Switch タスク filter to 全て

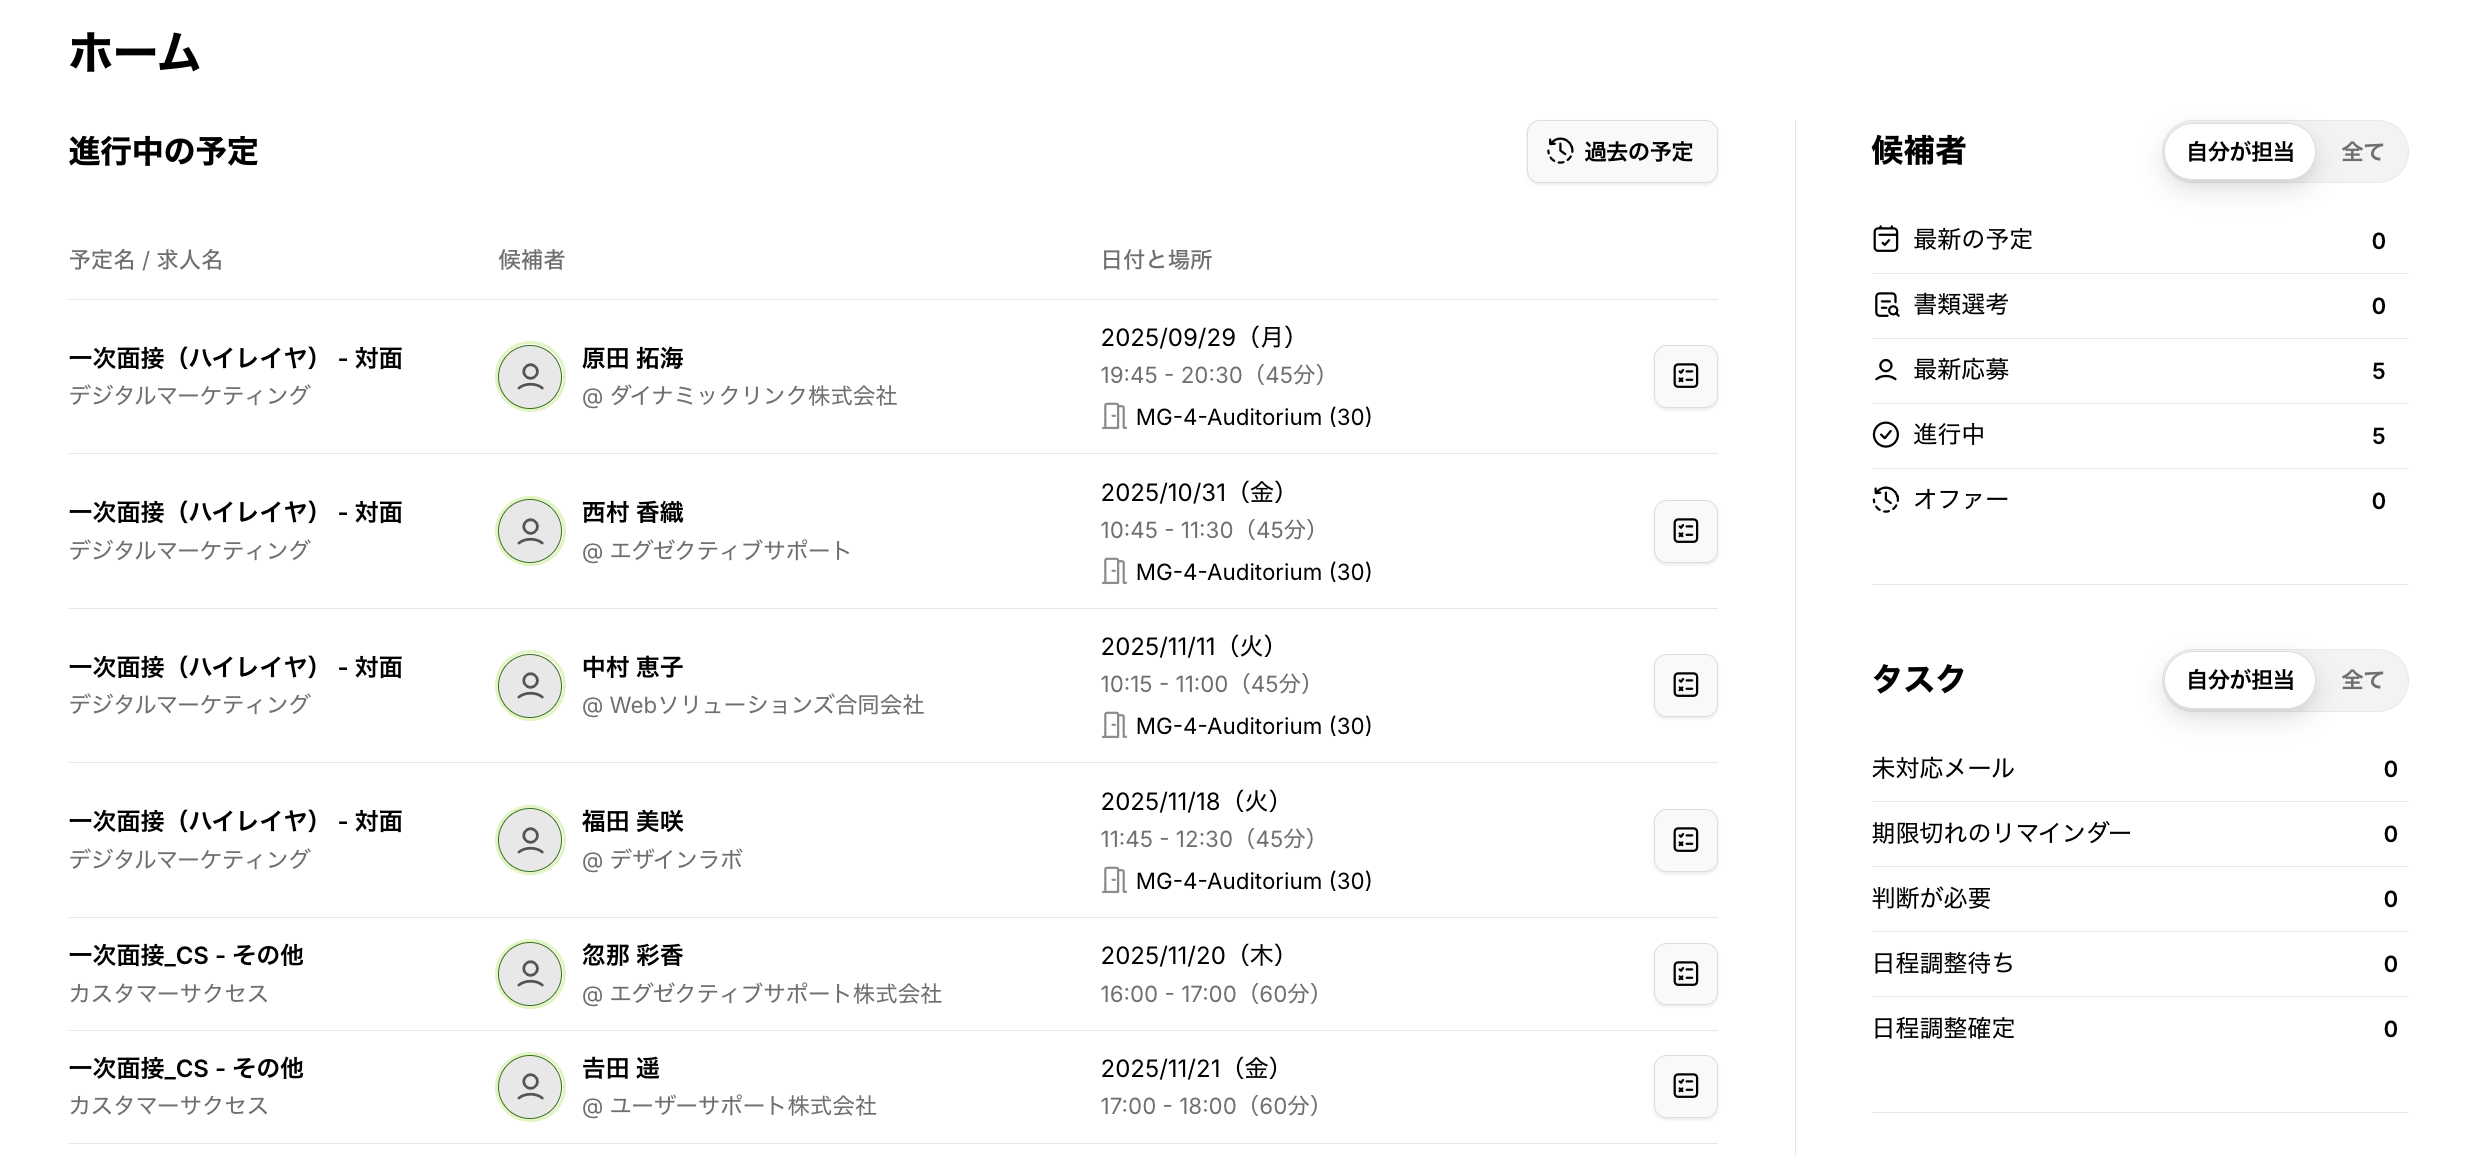2362,680
